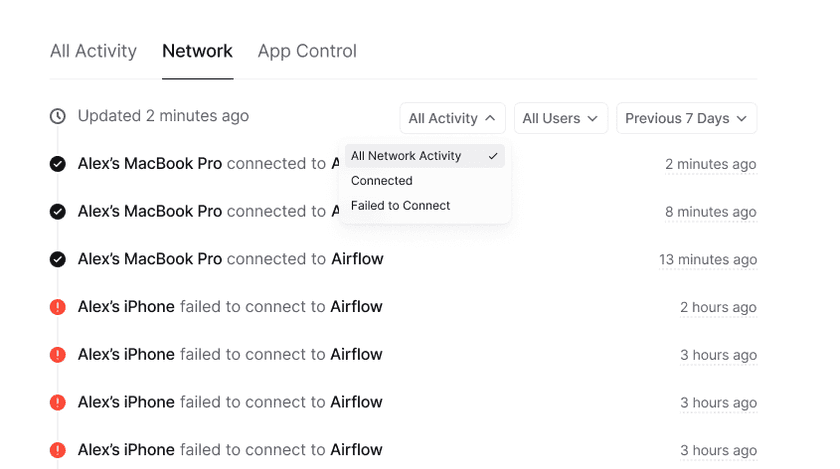840x469 pixels.
Task: Click the check icon for the 2 minutes ago entry
Action: point(58,164)
